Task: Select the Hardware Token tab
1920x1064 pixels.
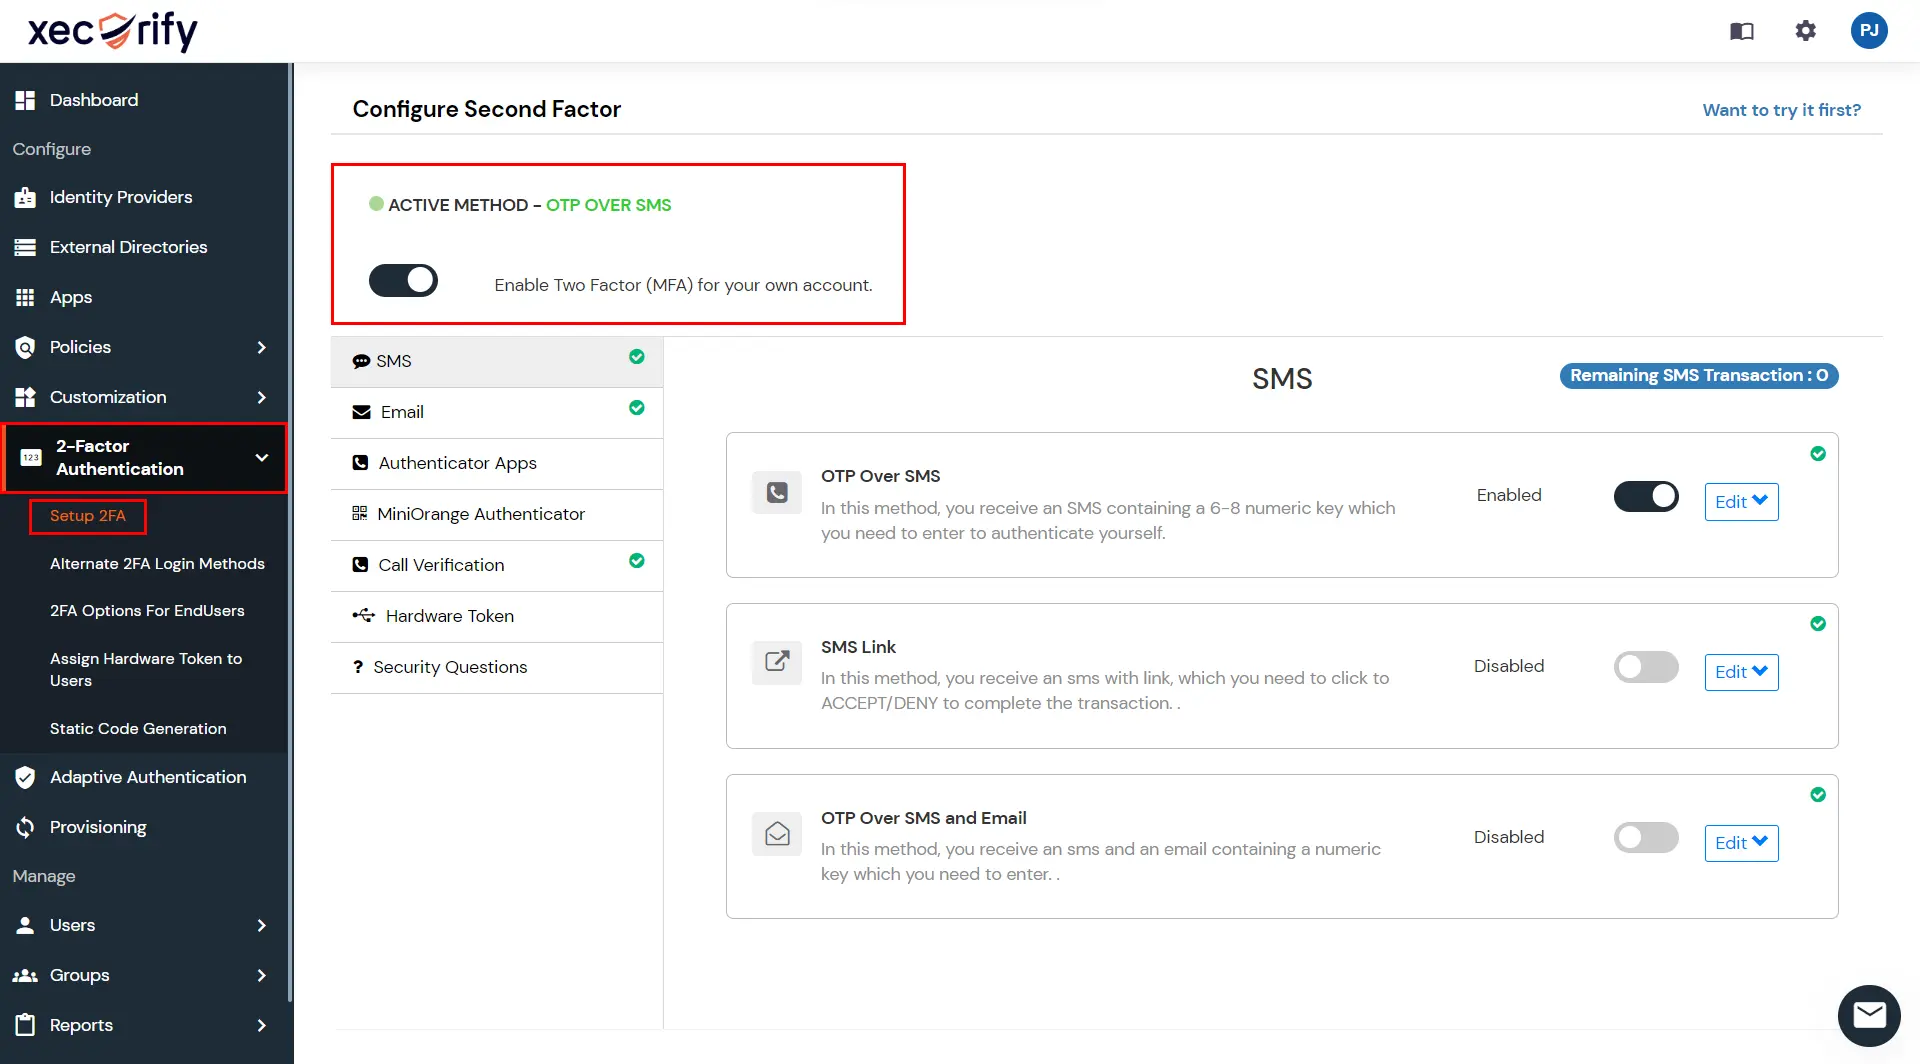Action: [x=497, y=616]
